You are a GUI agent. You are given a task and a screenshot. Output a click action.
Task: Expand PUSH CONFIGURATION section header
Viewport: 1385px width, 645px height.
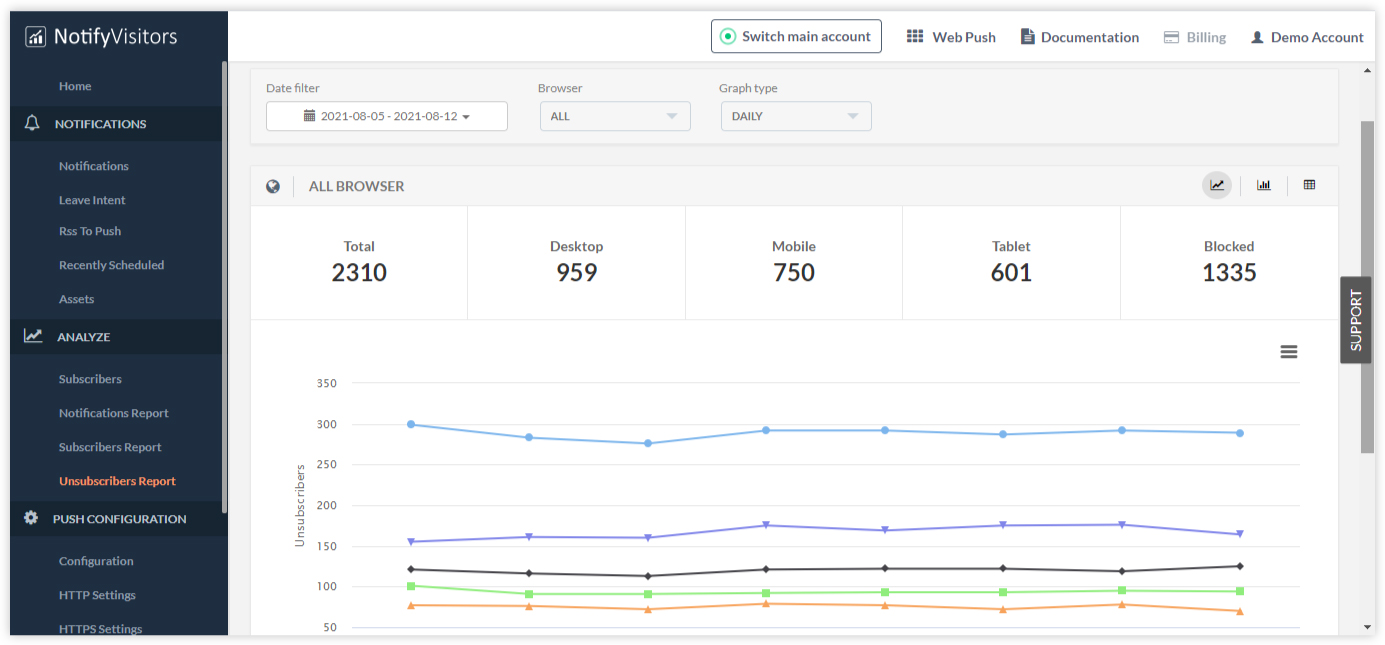pos(115,518)
